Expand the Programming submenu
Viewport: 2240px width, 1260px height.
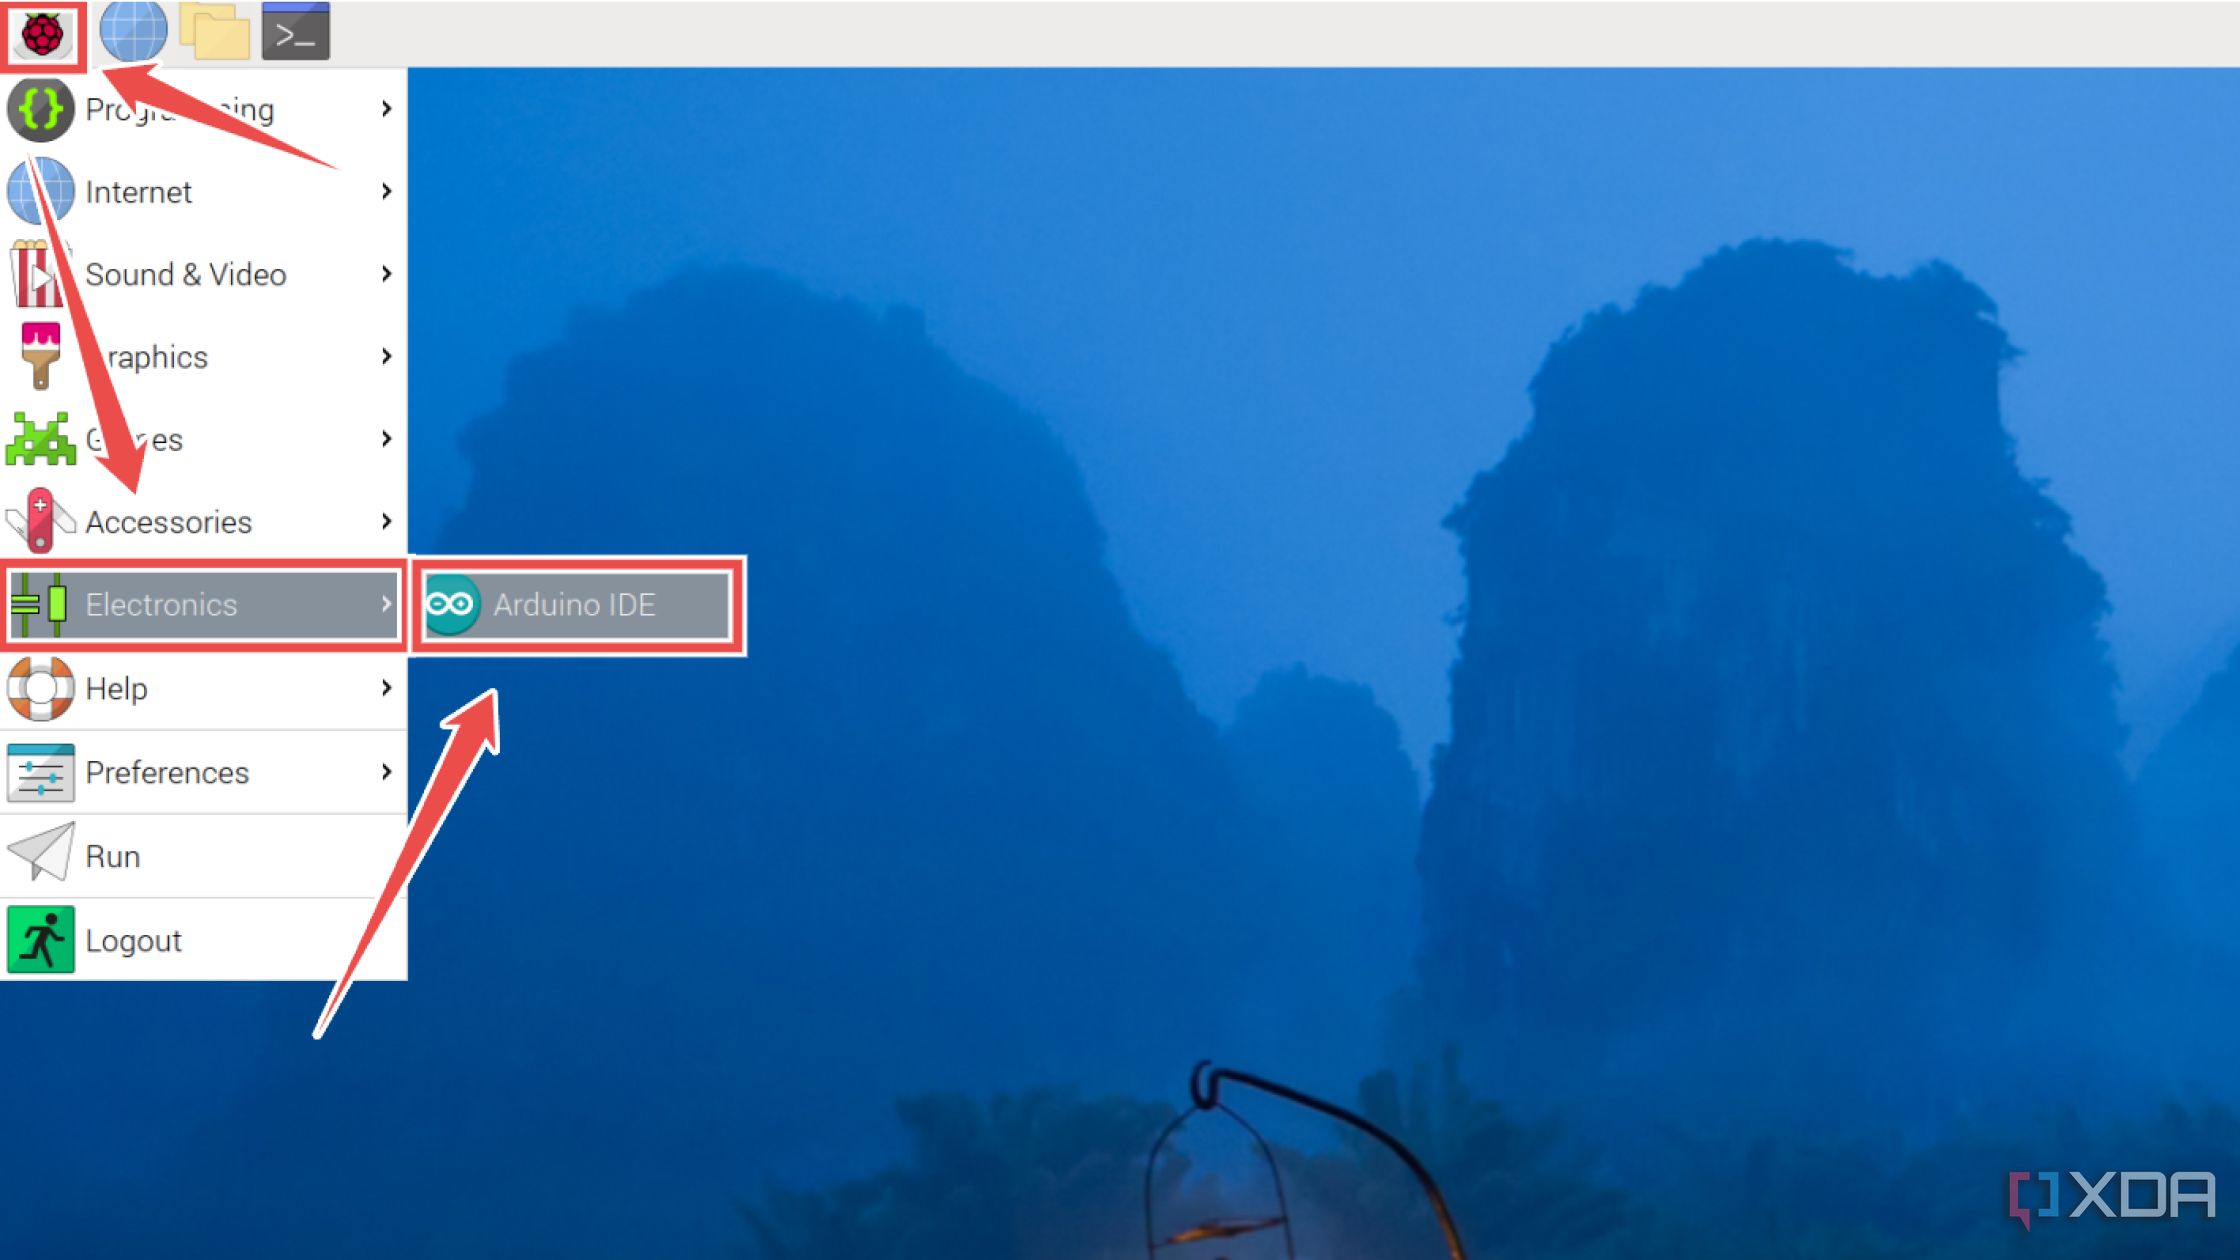tap(205, 108)
